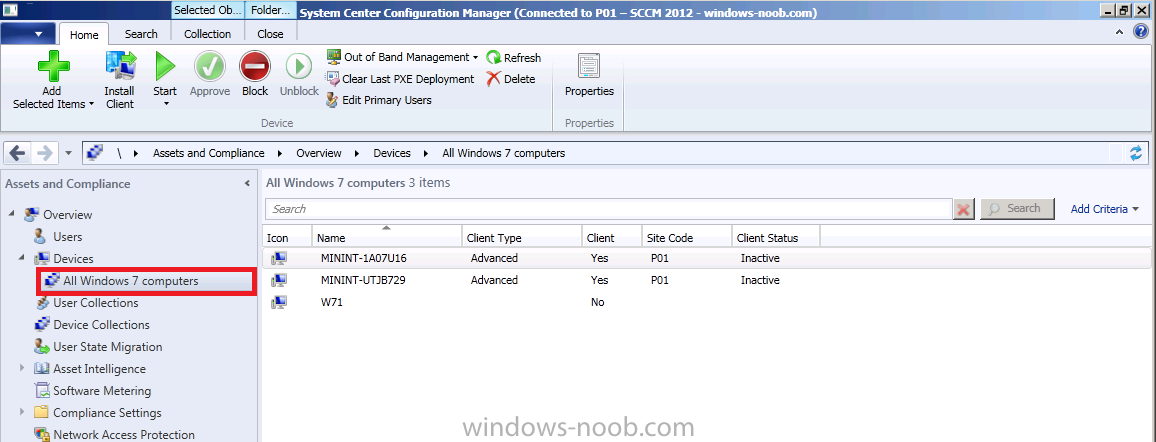This screenshot has height=442, width=1156.
Task: Switch to the Collection ribbon tab
Action: click(x=207, y=34)
